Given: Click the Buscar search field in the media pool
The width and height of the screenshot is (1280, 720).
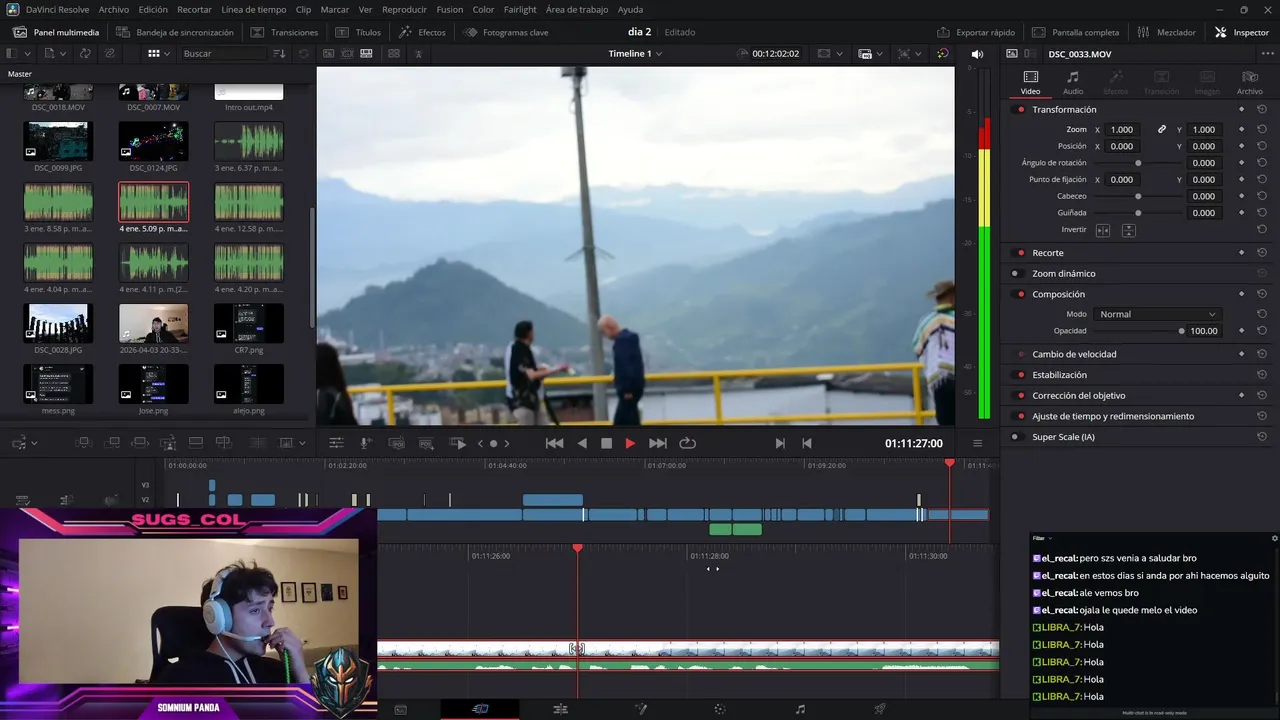Looking at the screenshot, I should [x=225, y=54].
